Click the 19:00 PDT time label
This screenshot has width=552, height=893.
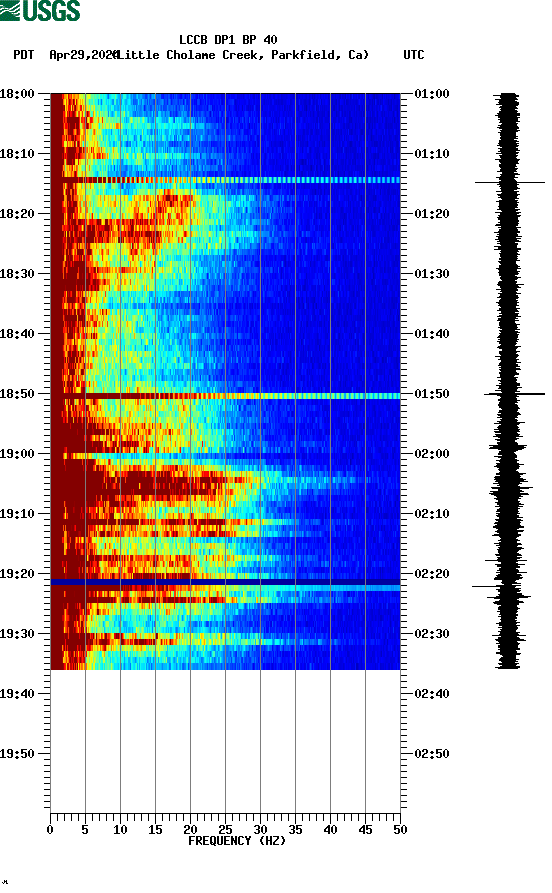[x=17, y=454]
